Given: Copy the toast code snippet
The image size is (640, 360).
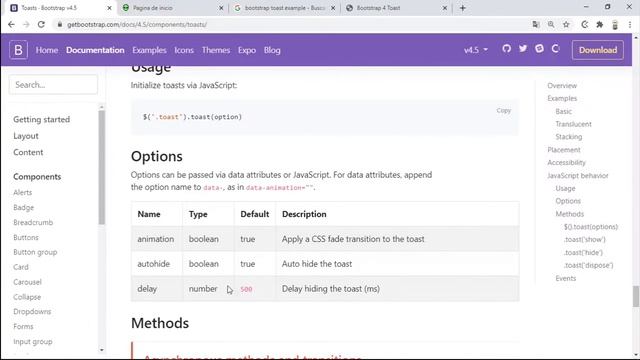Looking at the screenshot, I should point(503,111).
